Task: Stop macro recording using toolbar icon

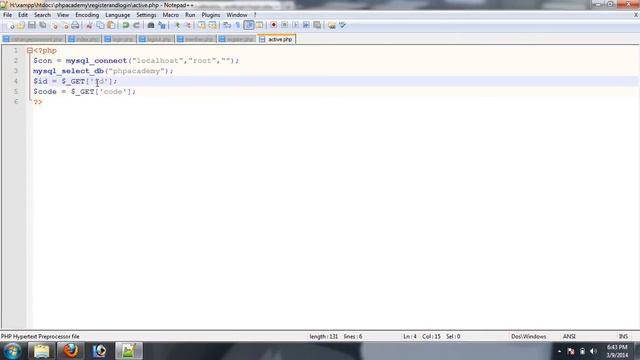Action: tap(284, 25)
